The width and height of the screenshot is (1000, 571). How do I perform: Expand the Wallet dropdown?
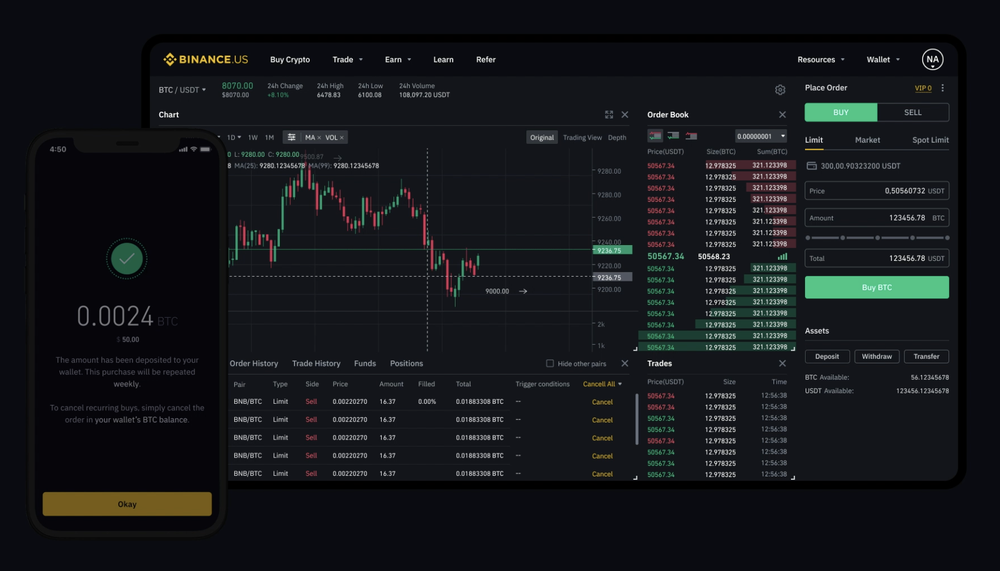click(883, 59)
